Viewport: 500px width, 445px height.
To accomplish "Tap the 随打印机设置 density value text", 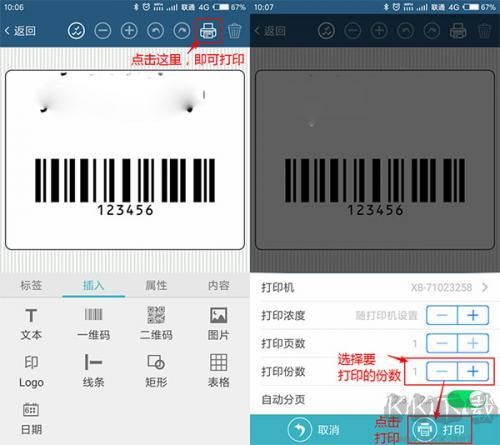I will click(386, 315).
